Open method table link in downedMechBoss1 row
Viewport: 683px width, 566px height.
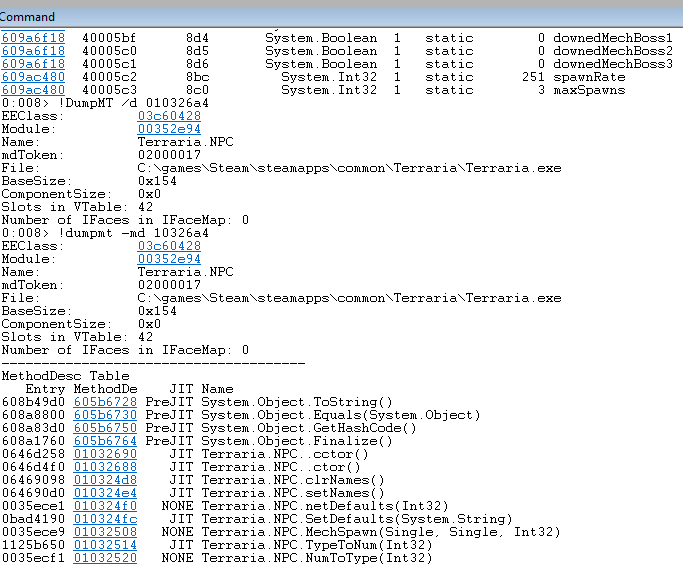point(33,38)
